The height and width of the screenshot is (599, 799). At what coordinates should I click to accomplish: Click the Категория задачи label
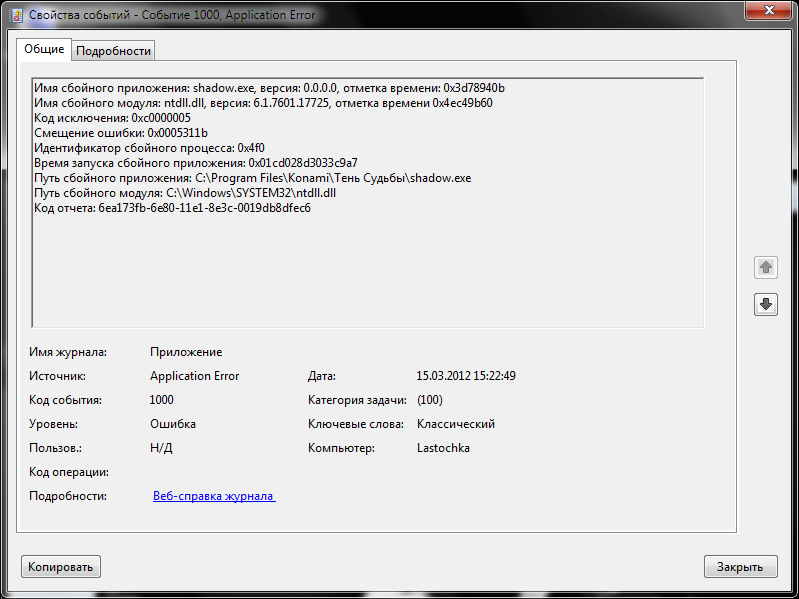click(357, 400)
